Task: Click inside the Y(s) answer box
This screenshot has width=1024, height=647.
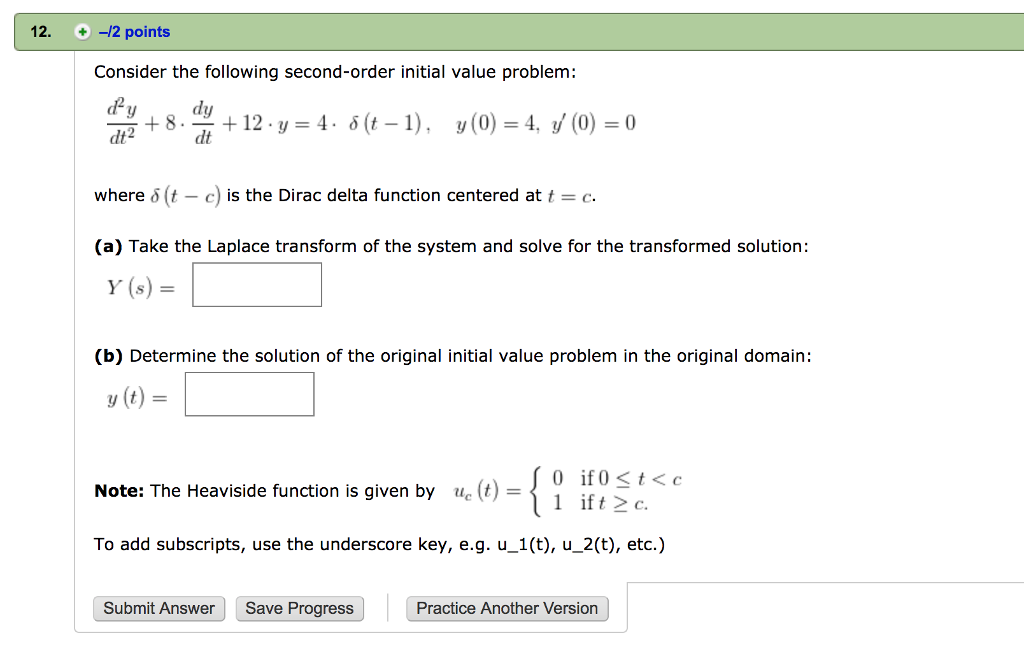Action: click(257, 284)
